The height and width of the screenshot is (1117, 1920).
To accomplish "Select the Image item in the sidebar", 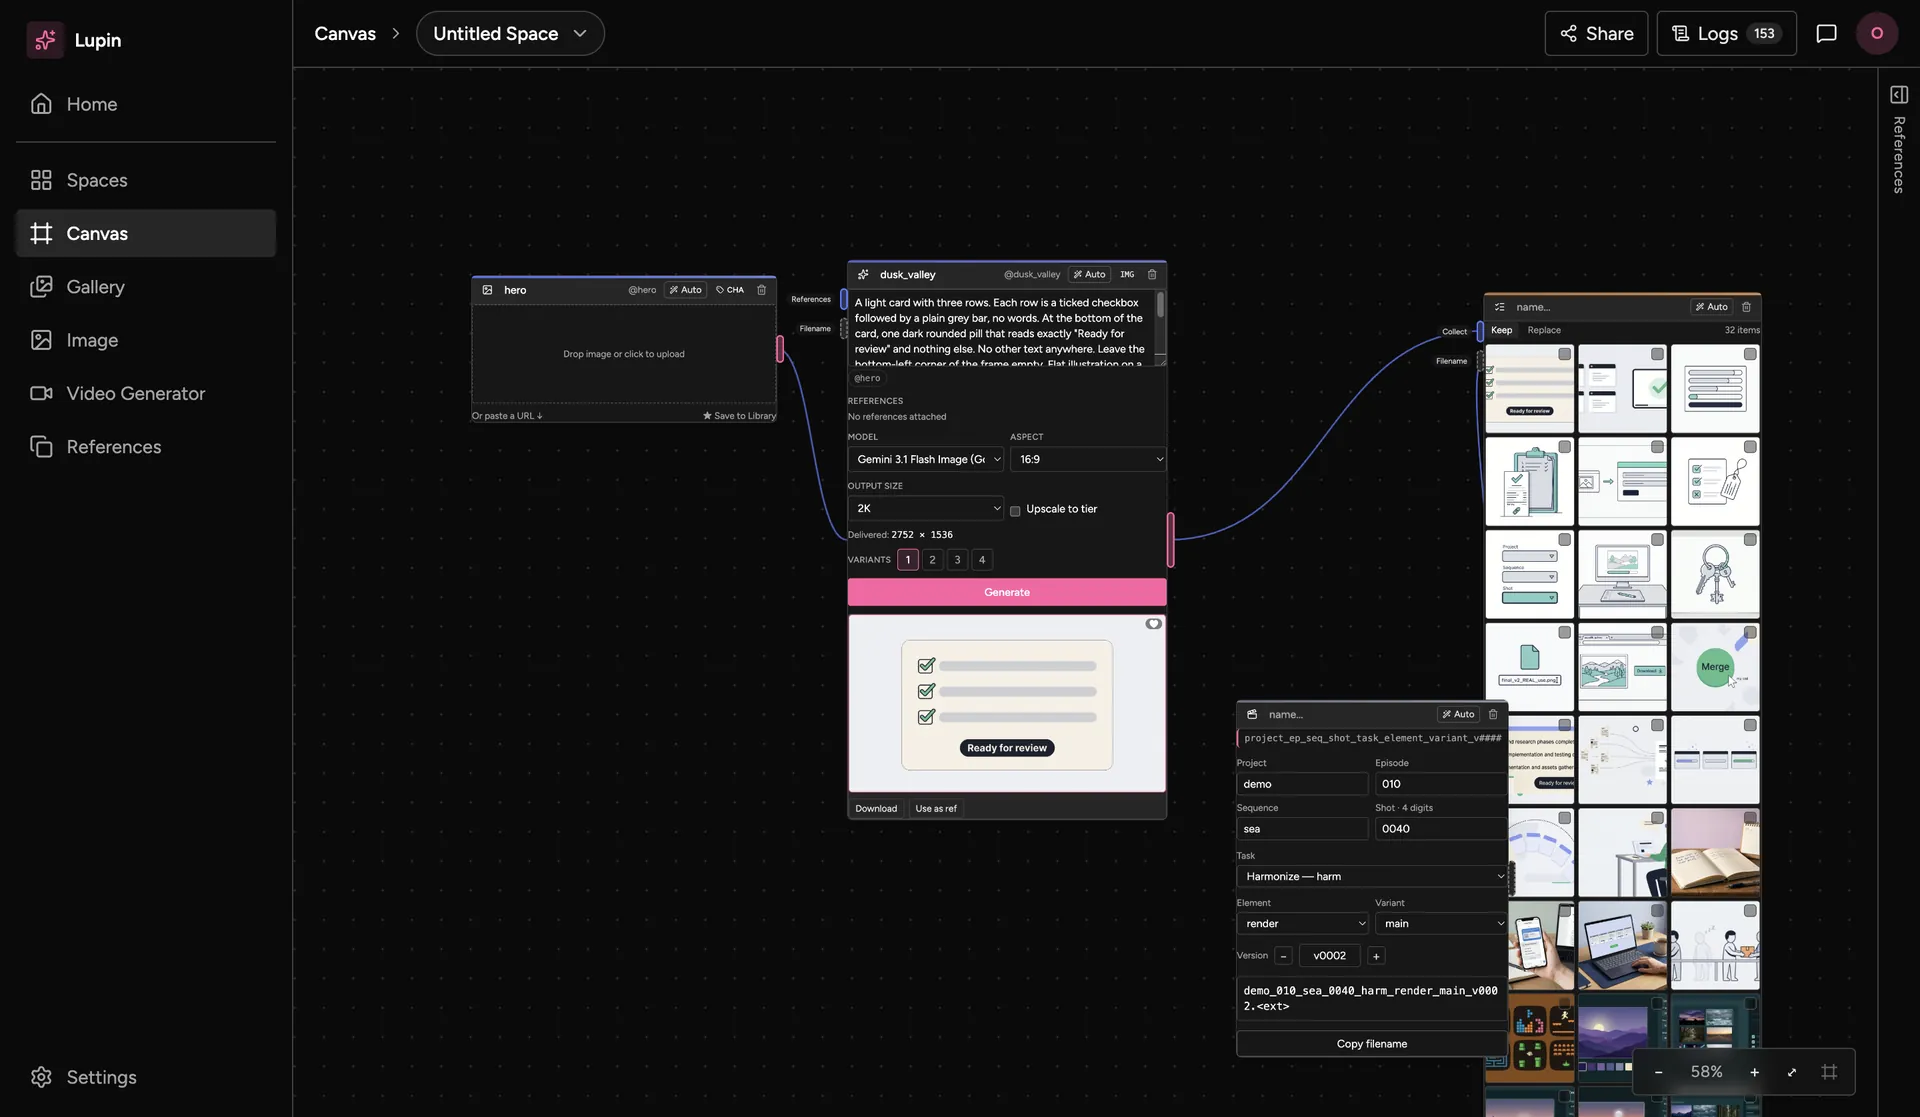I will 145,340.
